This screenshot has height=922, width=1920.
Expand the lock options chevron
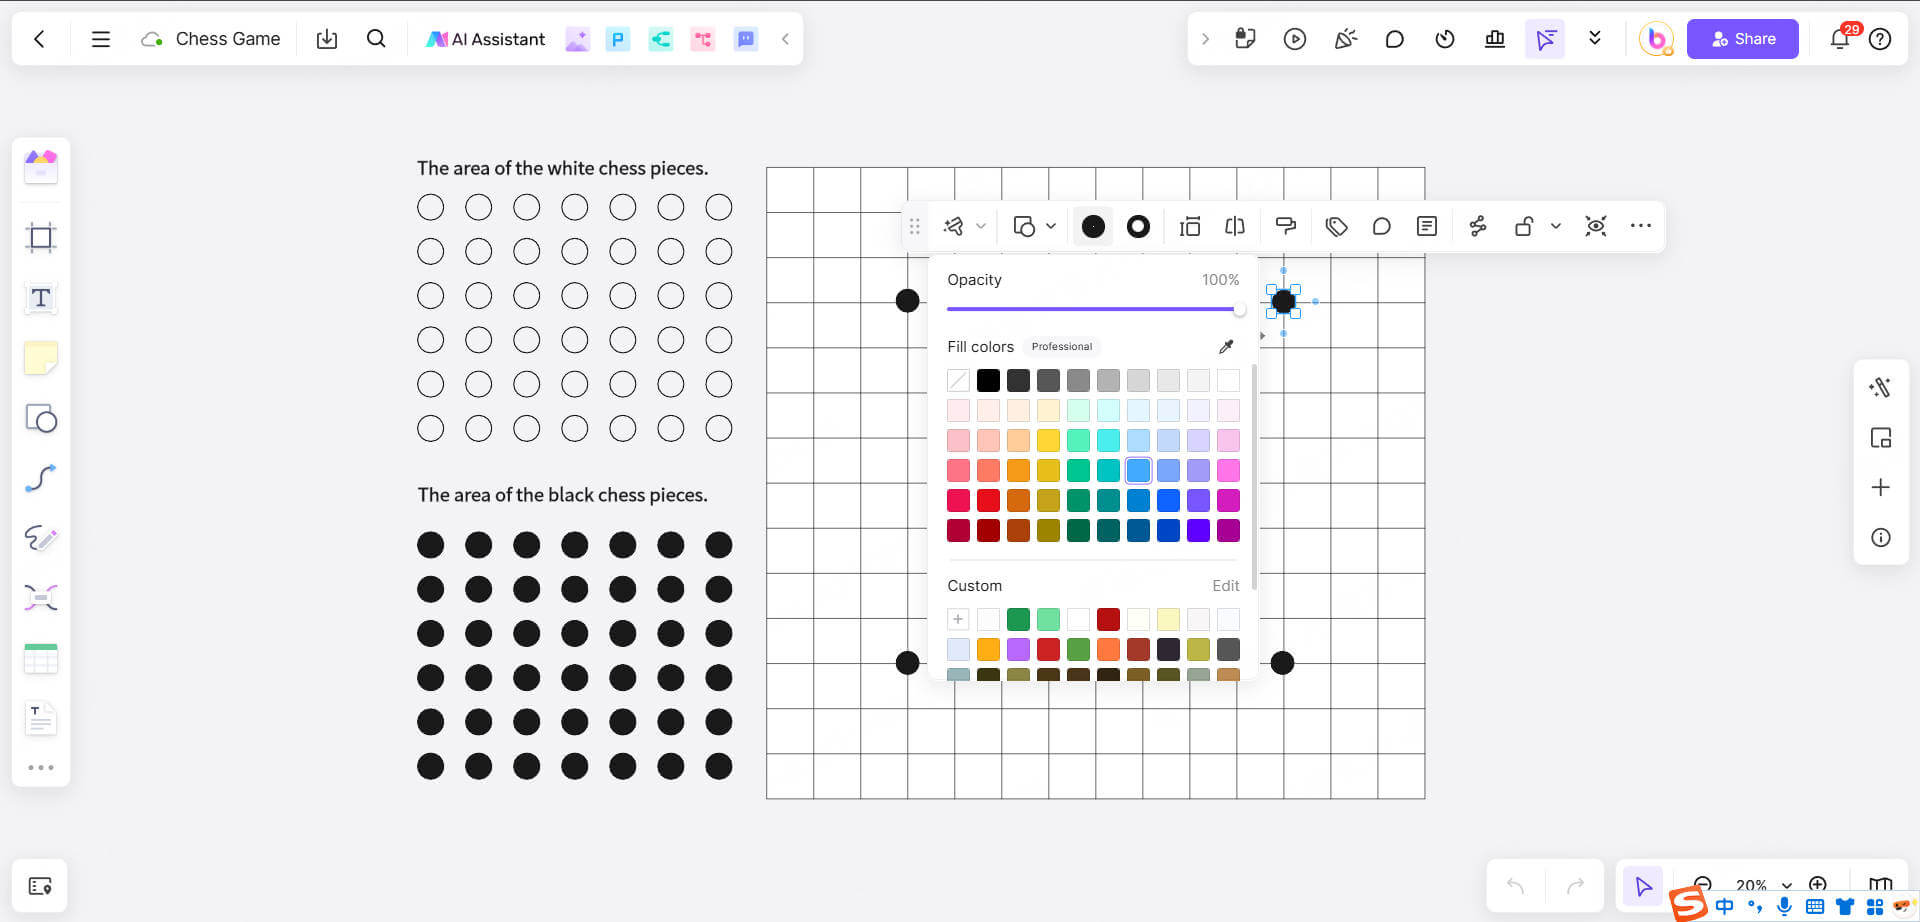[x=1556, y=226]
